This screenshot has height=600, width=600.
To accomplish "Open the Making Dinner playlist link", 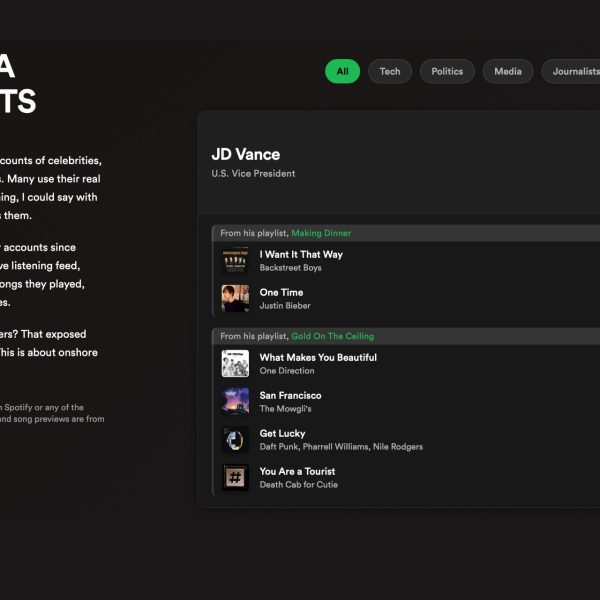I will 321,233.
